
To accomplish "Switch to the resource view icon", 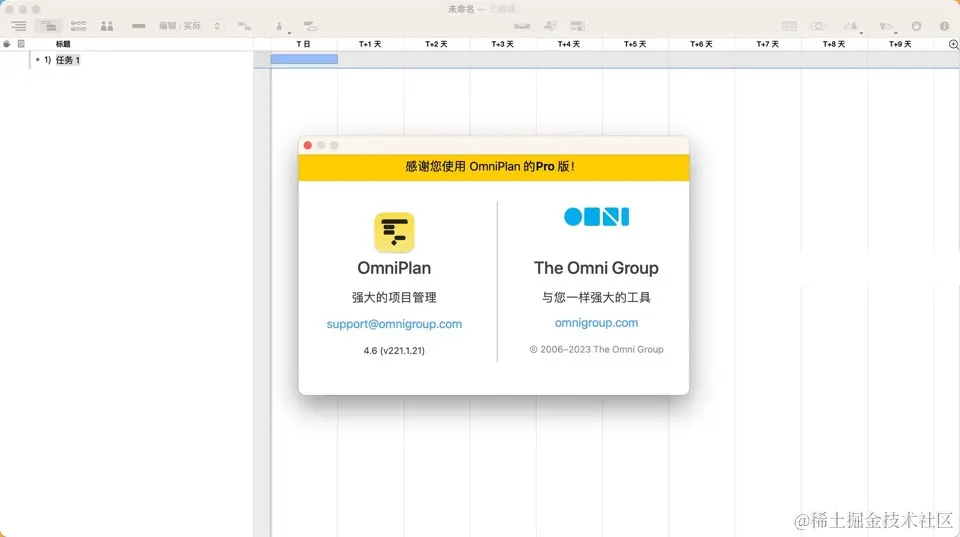I will (x=107, y=26).
